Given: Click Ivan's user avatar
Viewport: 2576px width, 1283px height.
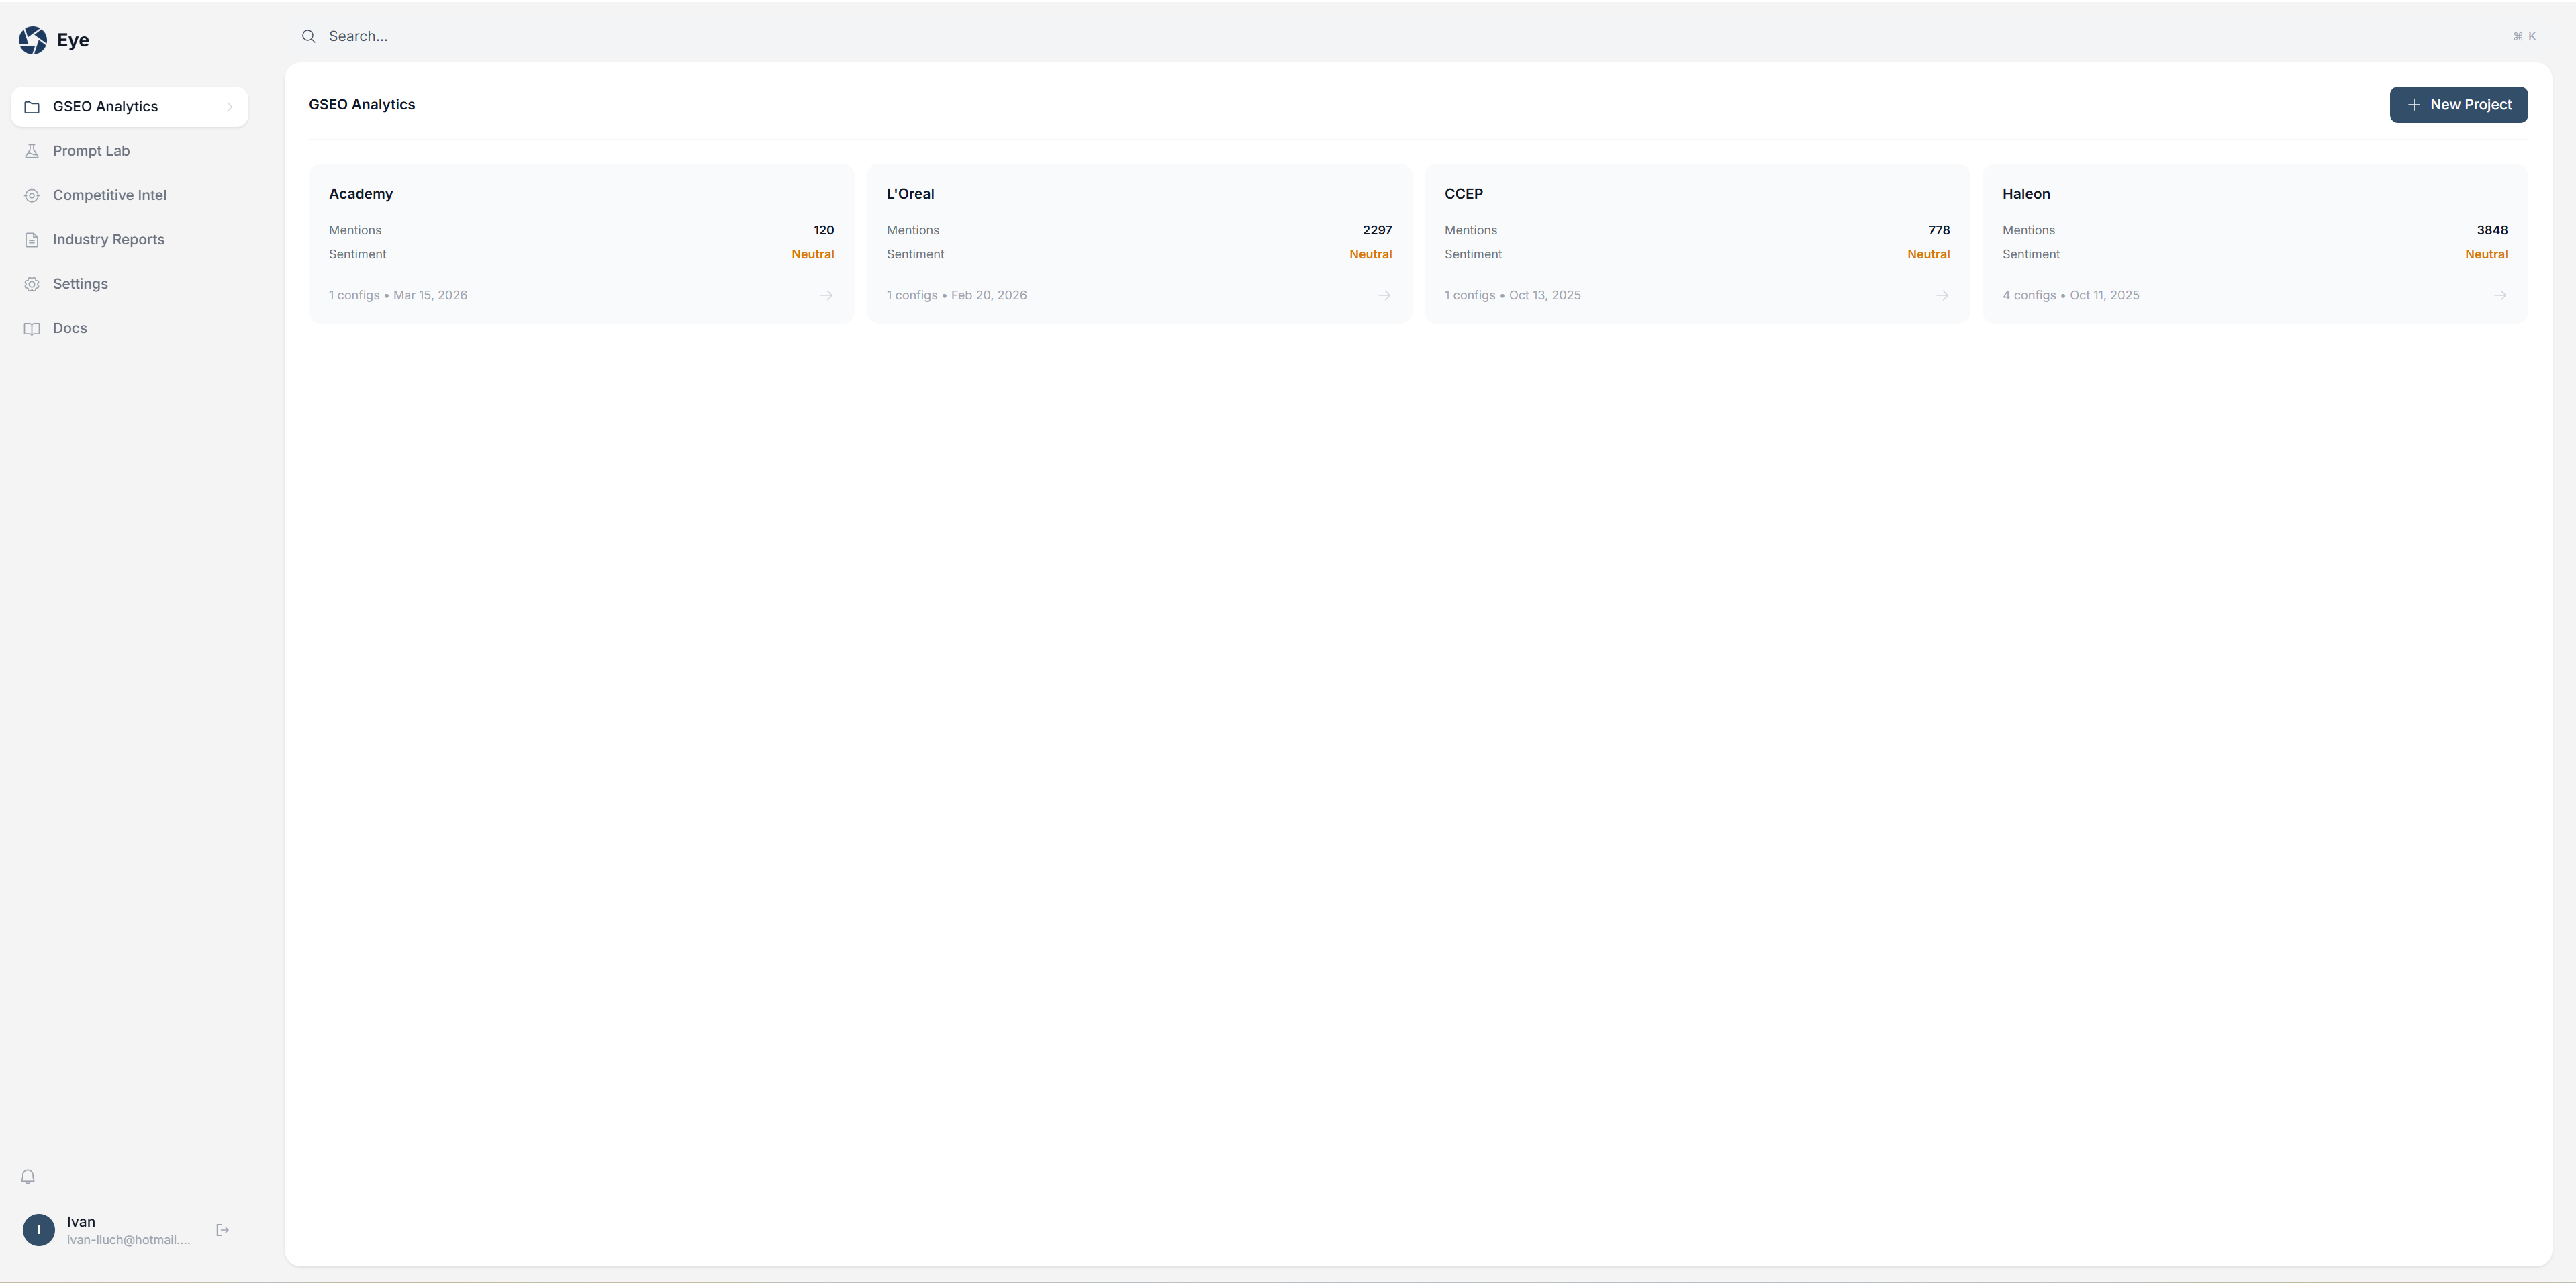Looking at the screenshot, I should point(39,1230).
